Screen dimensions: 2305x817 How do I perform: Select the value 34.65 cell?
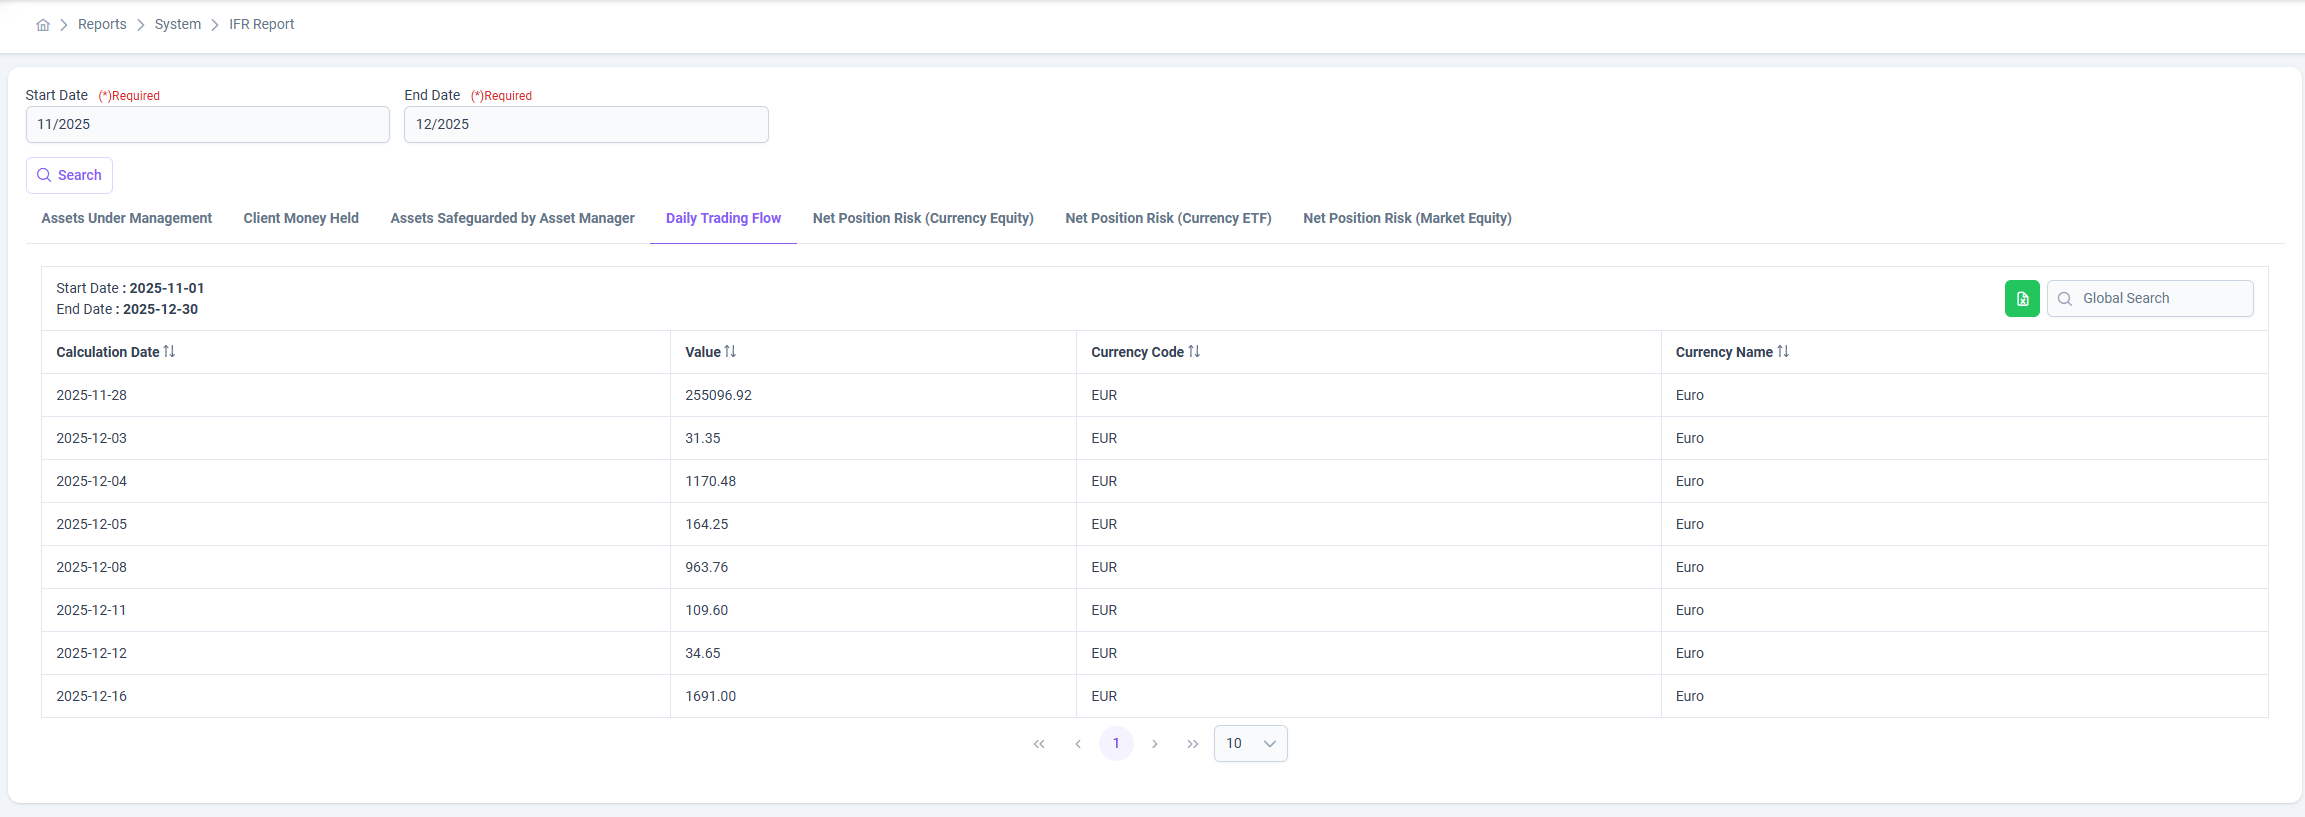(873, 653)
